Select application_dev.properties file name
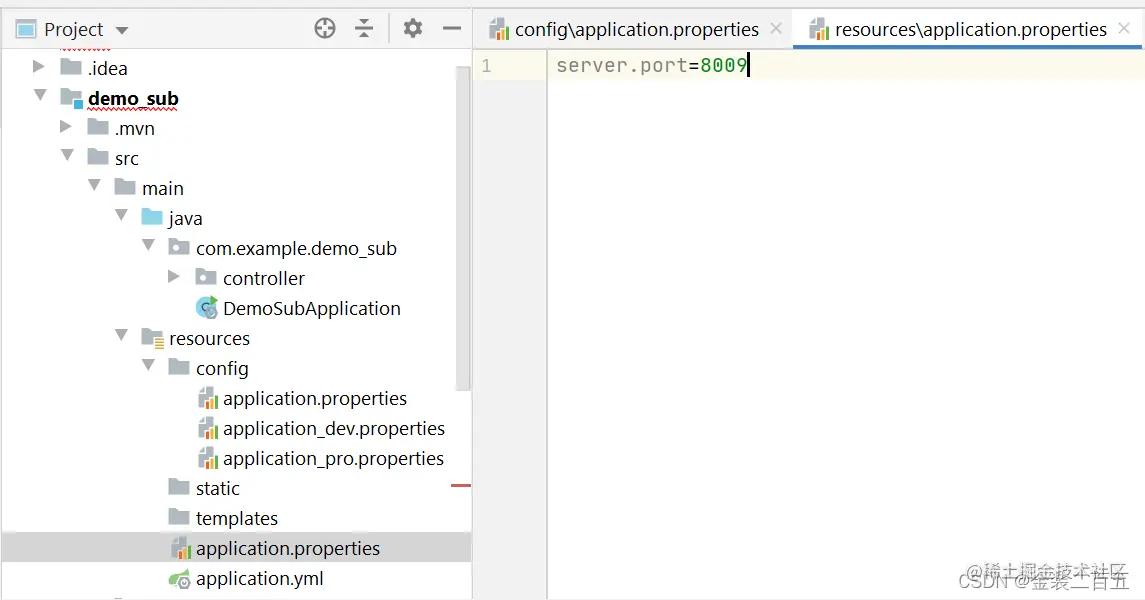 point(334,428)
